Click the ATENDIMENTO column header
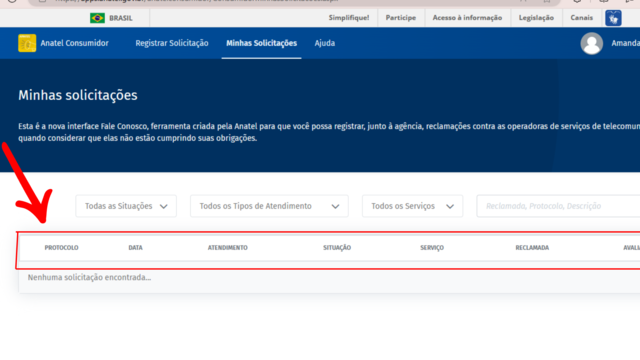The image size is (640, 360). click(x=228, y=248)
